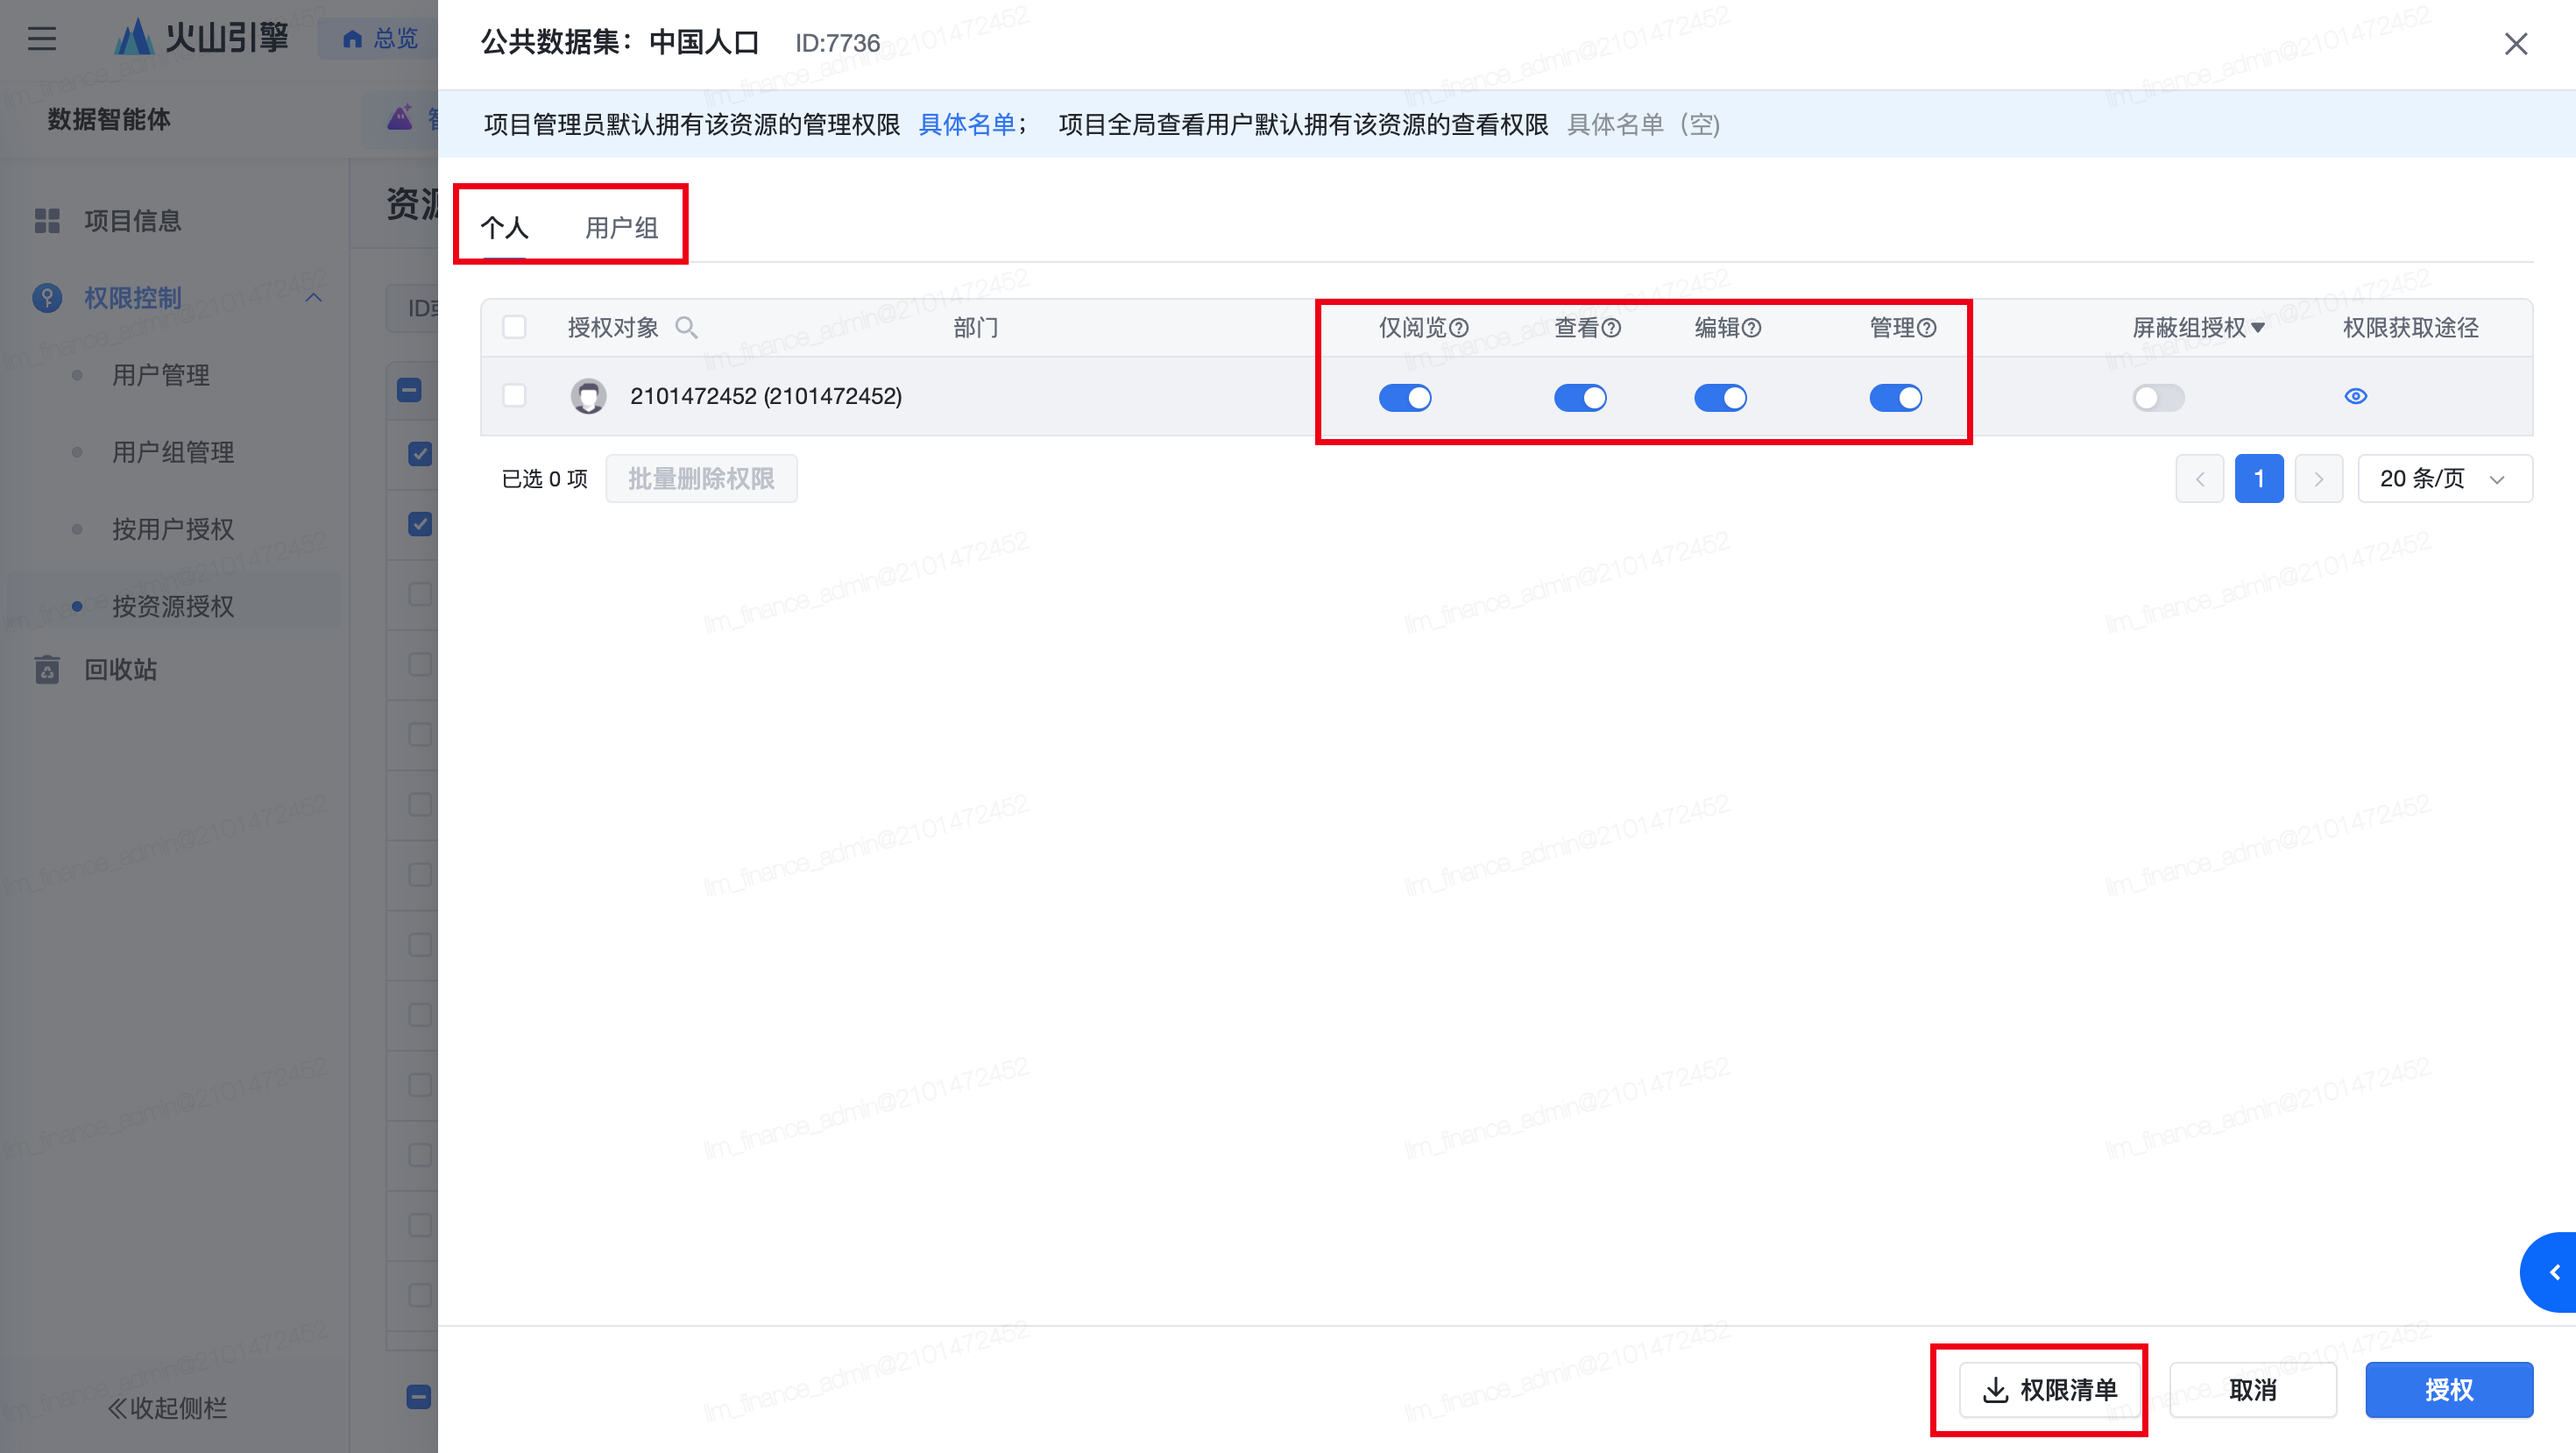Open 回收站 in sidebar

click(x=120, y=669)
